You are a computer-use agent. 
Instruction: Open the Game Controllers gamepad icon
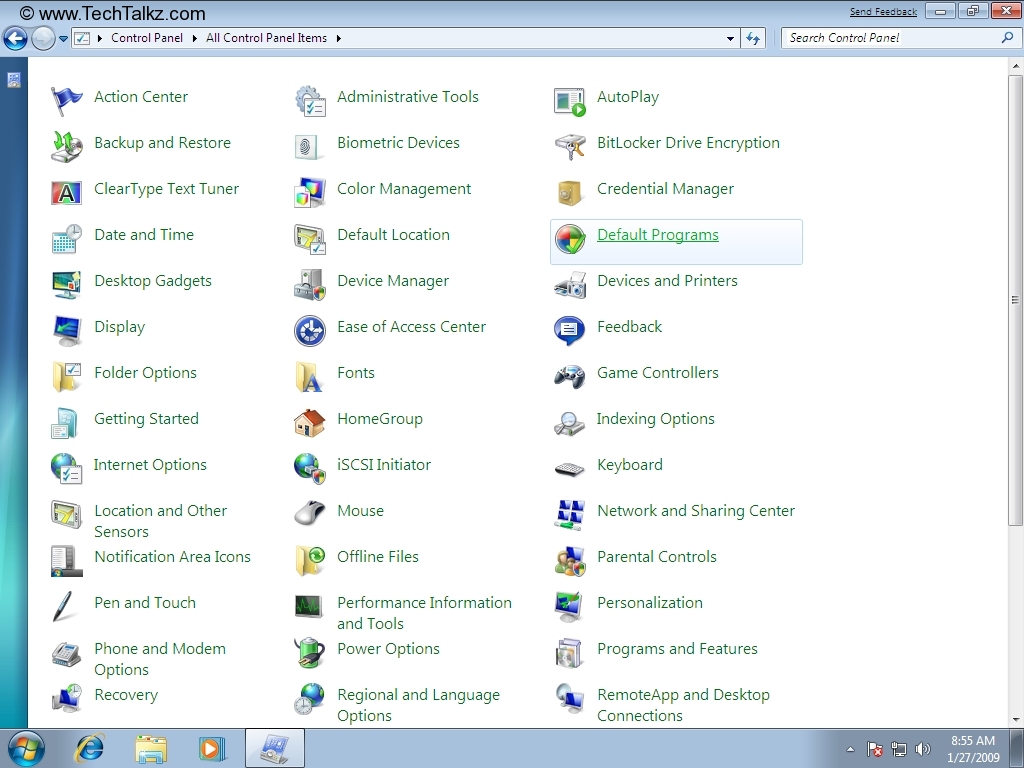[x=569, y=377]
